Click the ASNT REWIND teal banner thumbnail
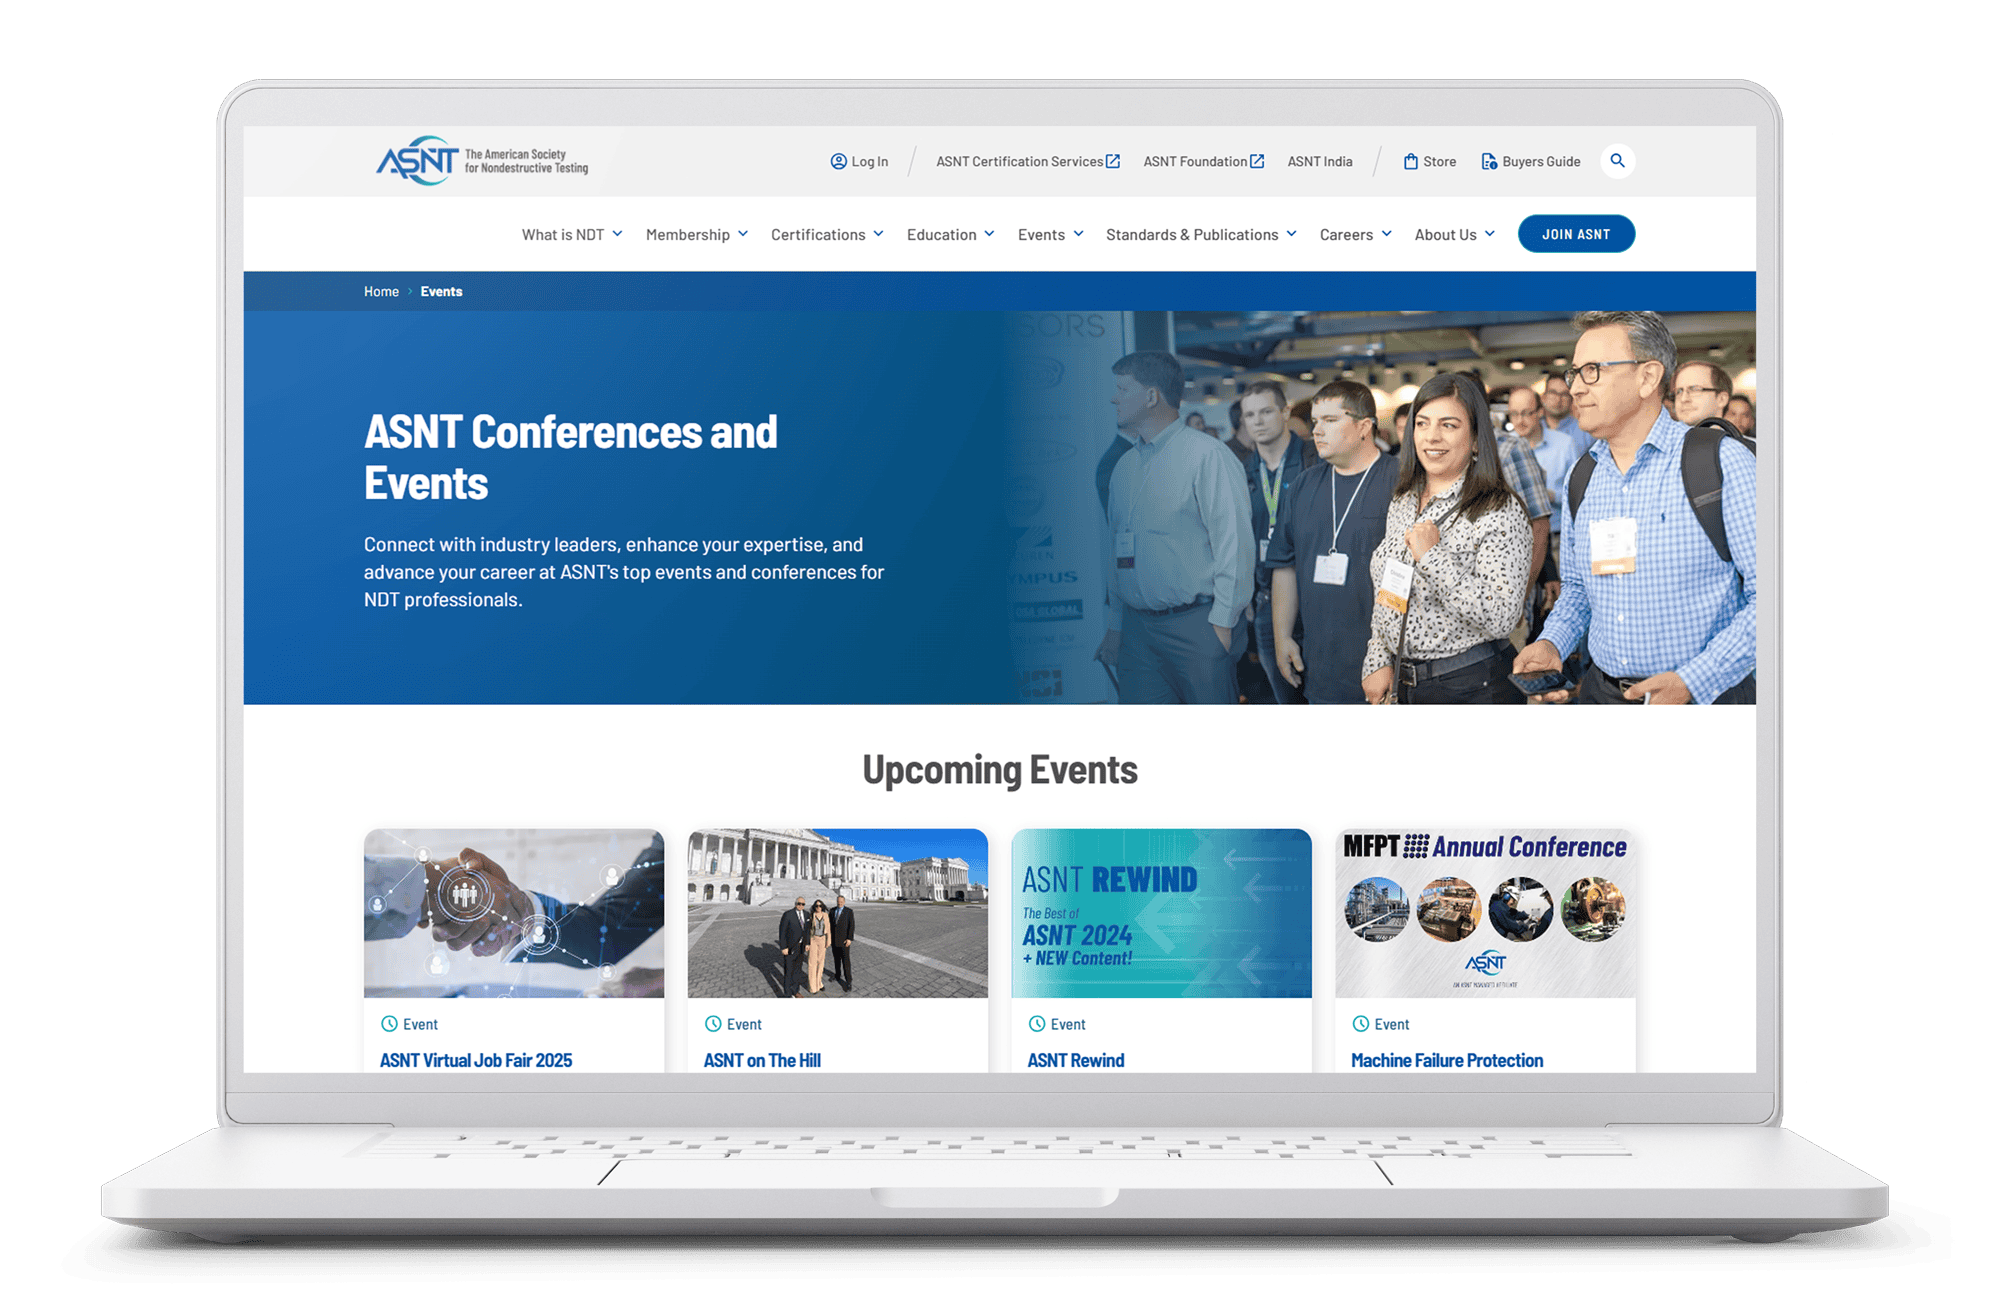The width and height of the screenshot is (2000, 1314). 1162,913
